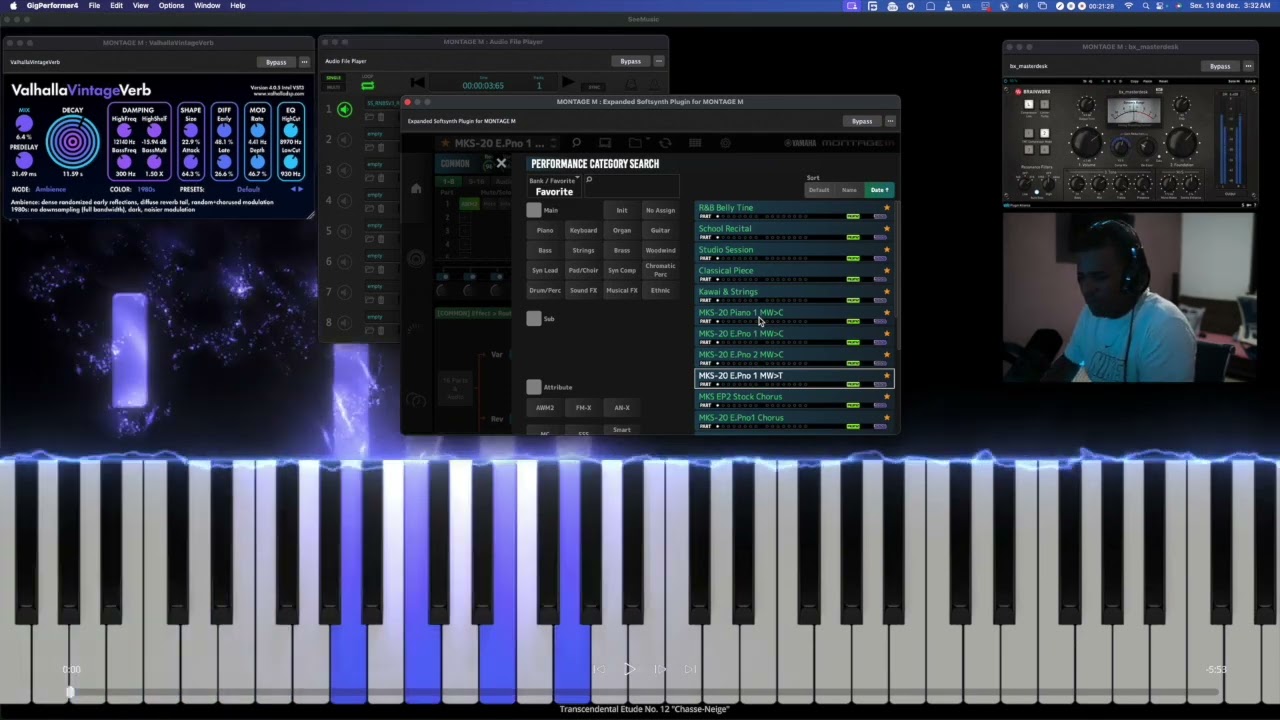Select the Piano category button

coord(545,230)
